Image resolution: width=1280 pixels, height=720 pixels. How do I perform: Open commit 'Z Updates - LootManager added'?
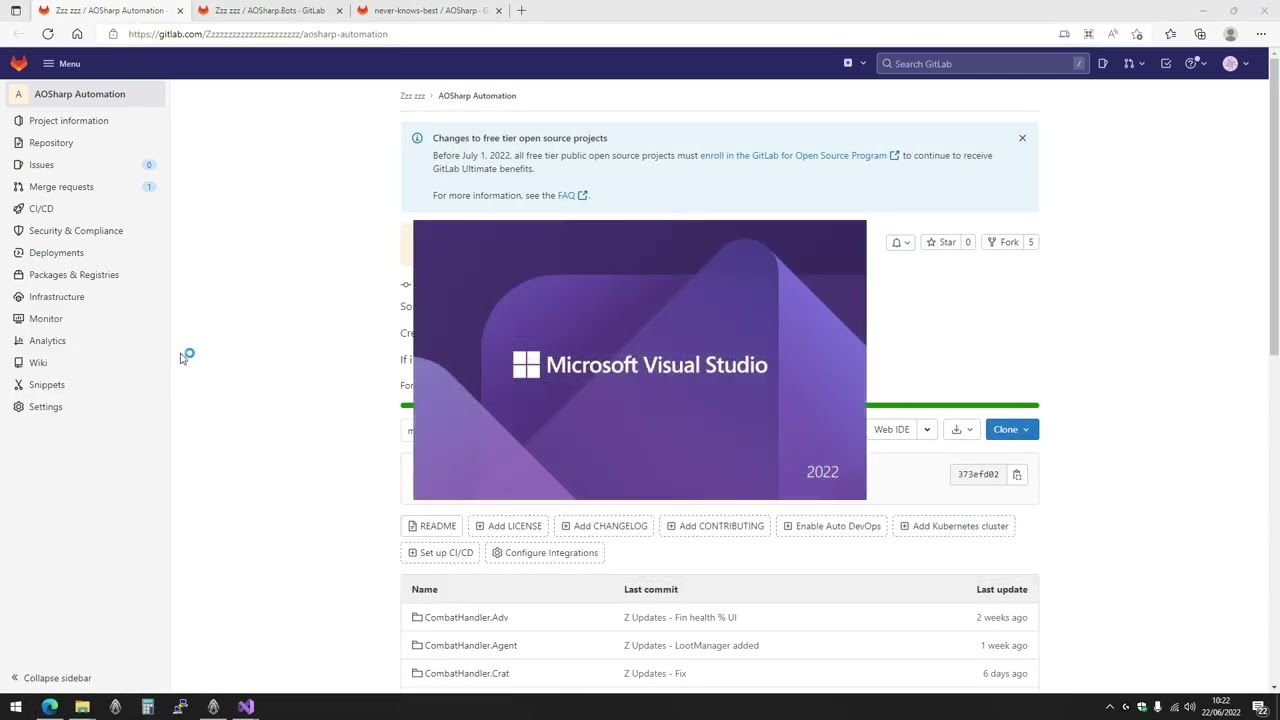click(691, 646)
